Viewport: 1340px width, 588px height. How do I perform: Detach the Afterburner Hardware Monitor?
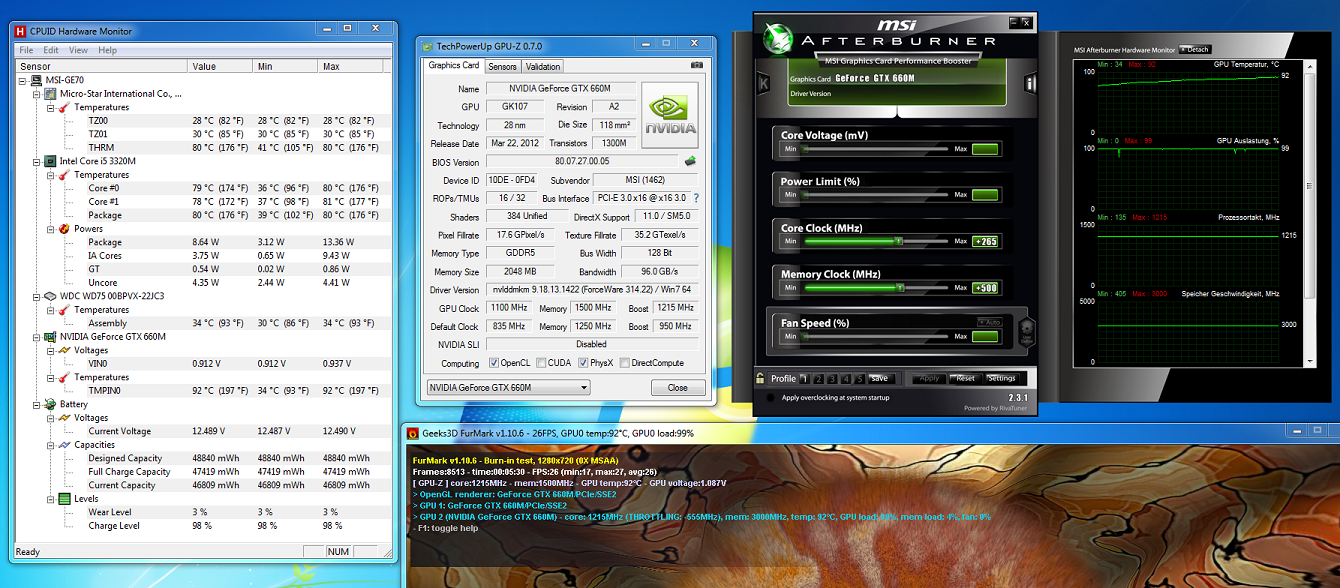pos(1195,49)
